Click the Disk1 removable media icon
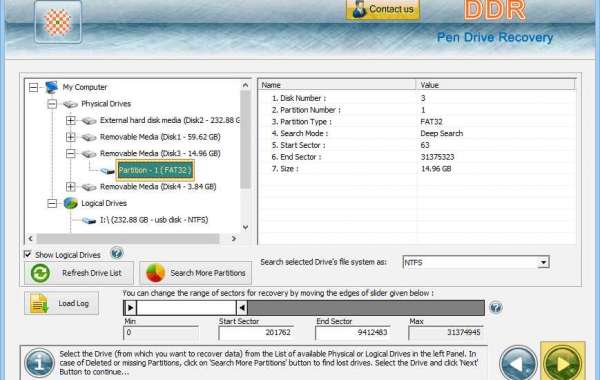The image size is (600, 380). coord(89,137)
